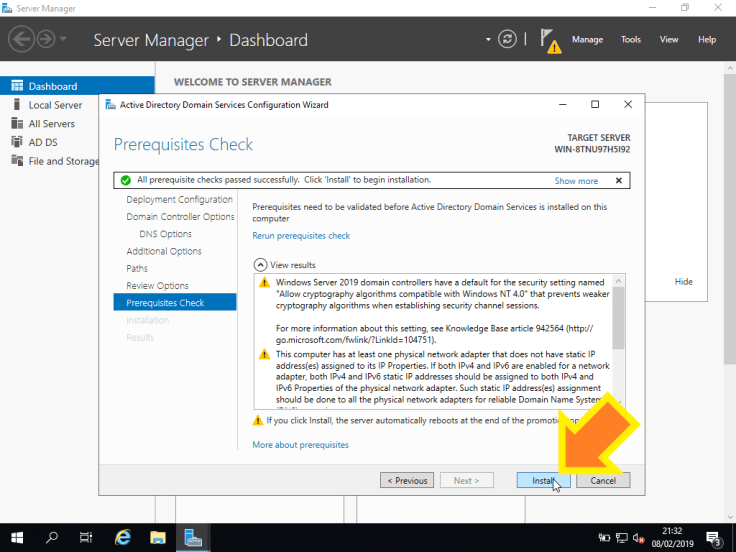Open Task View on the taskbar
This screenshot has width=736, height=552.
87,537
